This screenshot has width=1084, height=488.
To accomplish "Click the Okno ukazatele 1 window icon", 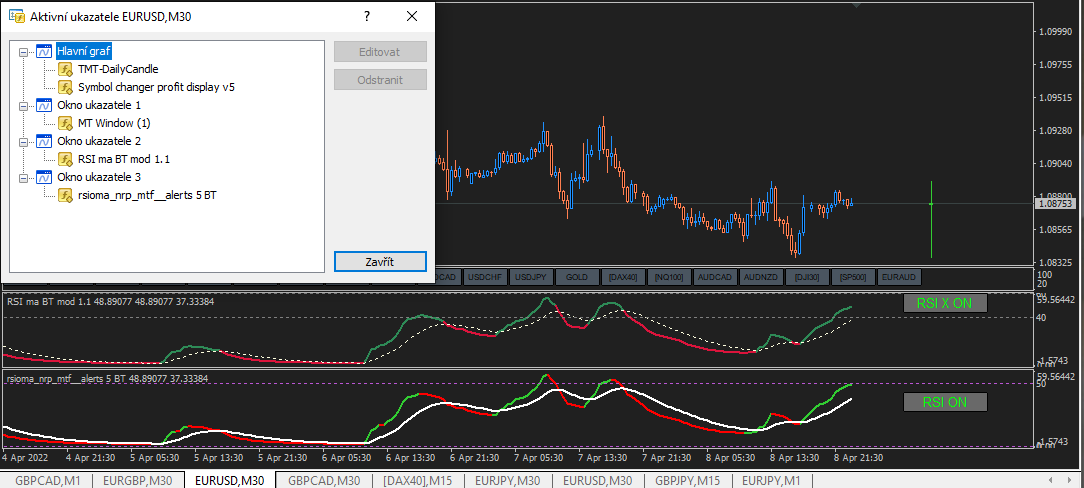I will [x=45, y=105].
